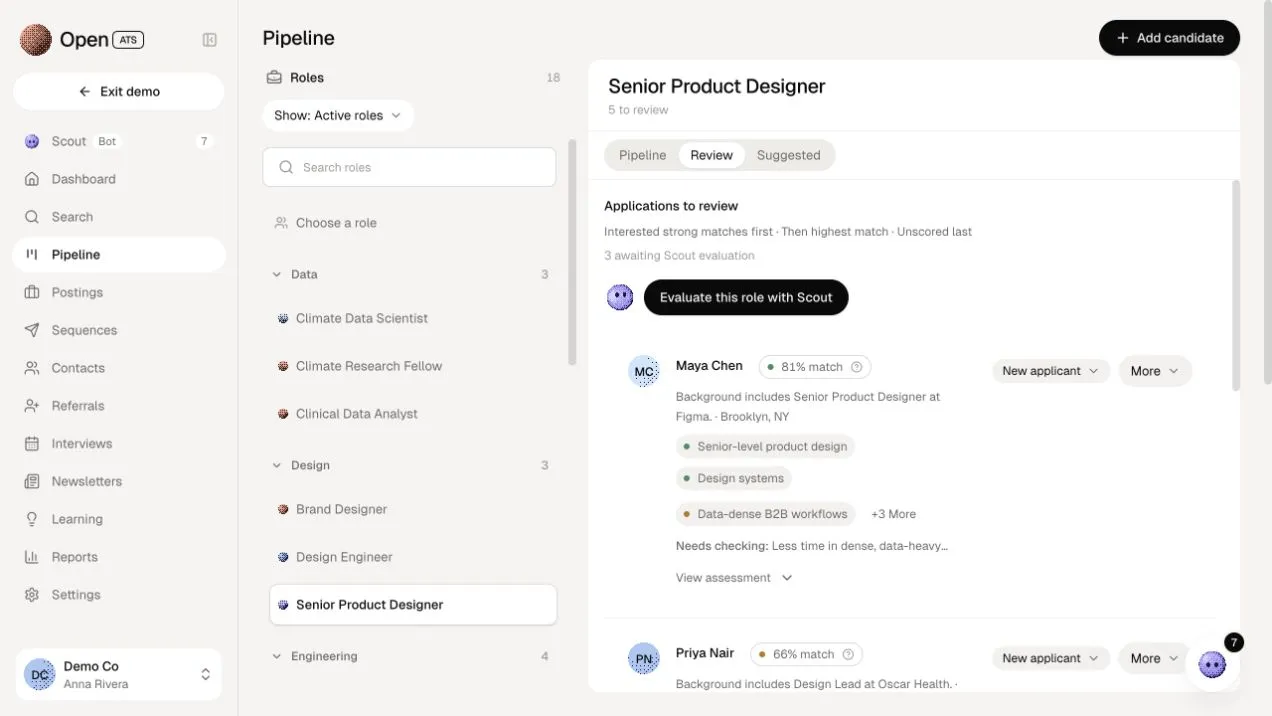The height and width of the screenshot is (716, 1272).
Task: Show the +3 More tags for Maya Chen
Action: 893,514
